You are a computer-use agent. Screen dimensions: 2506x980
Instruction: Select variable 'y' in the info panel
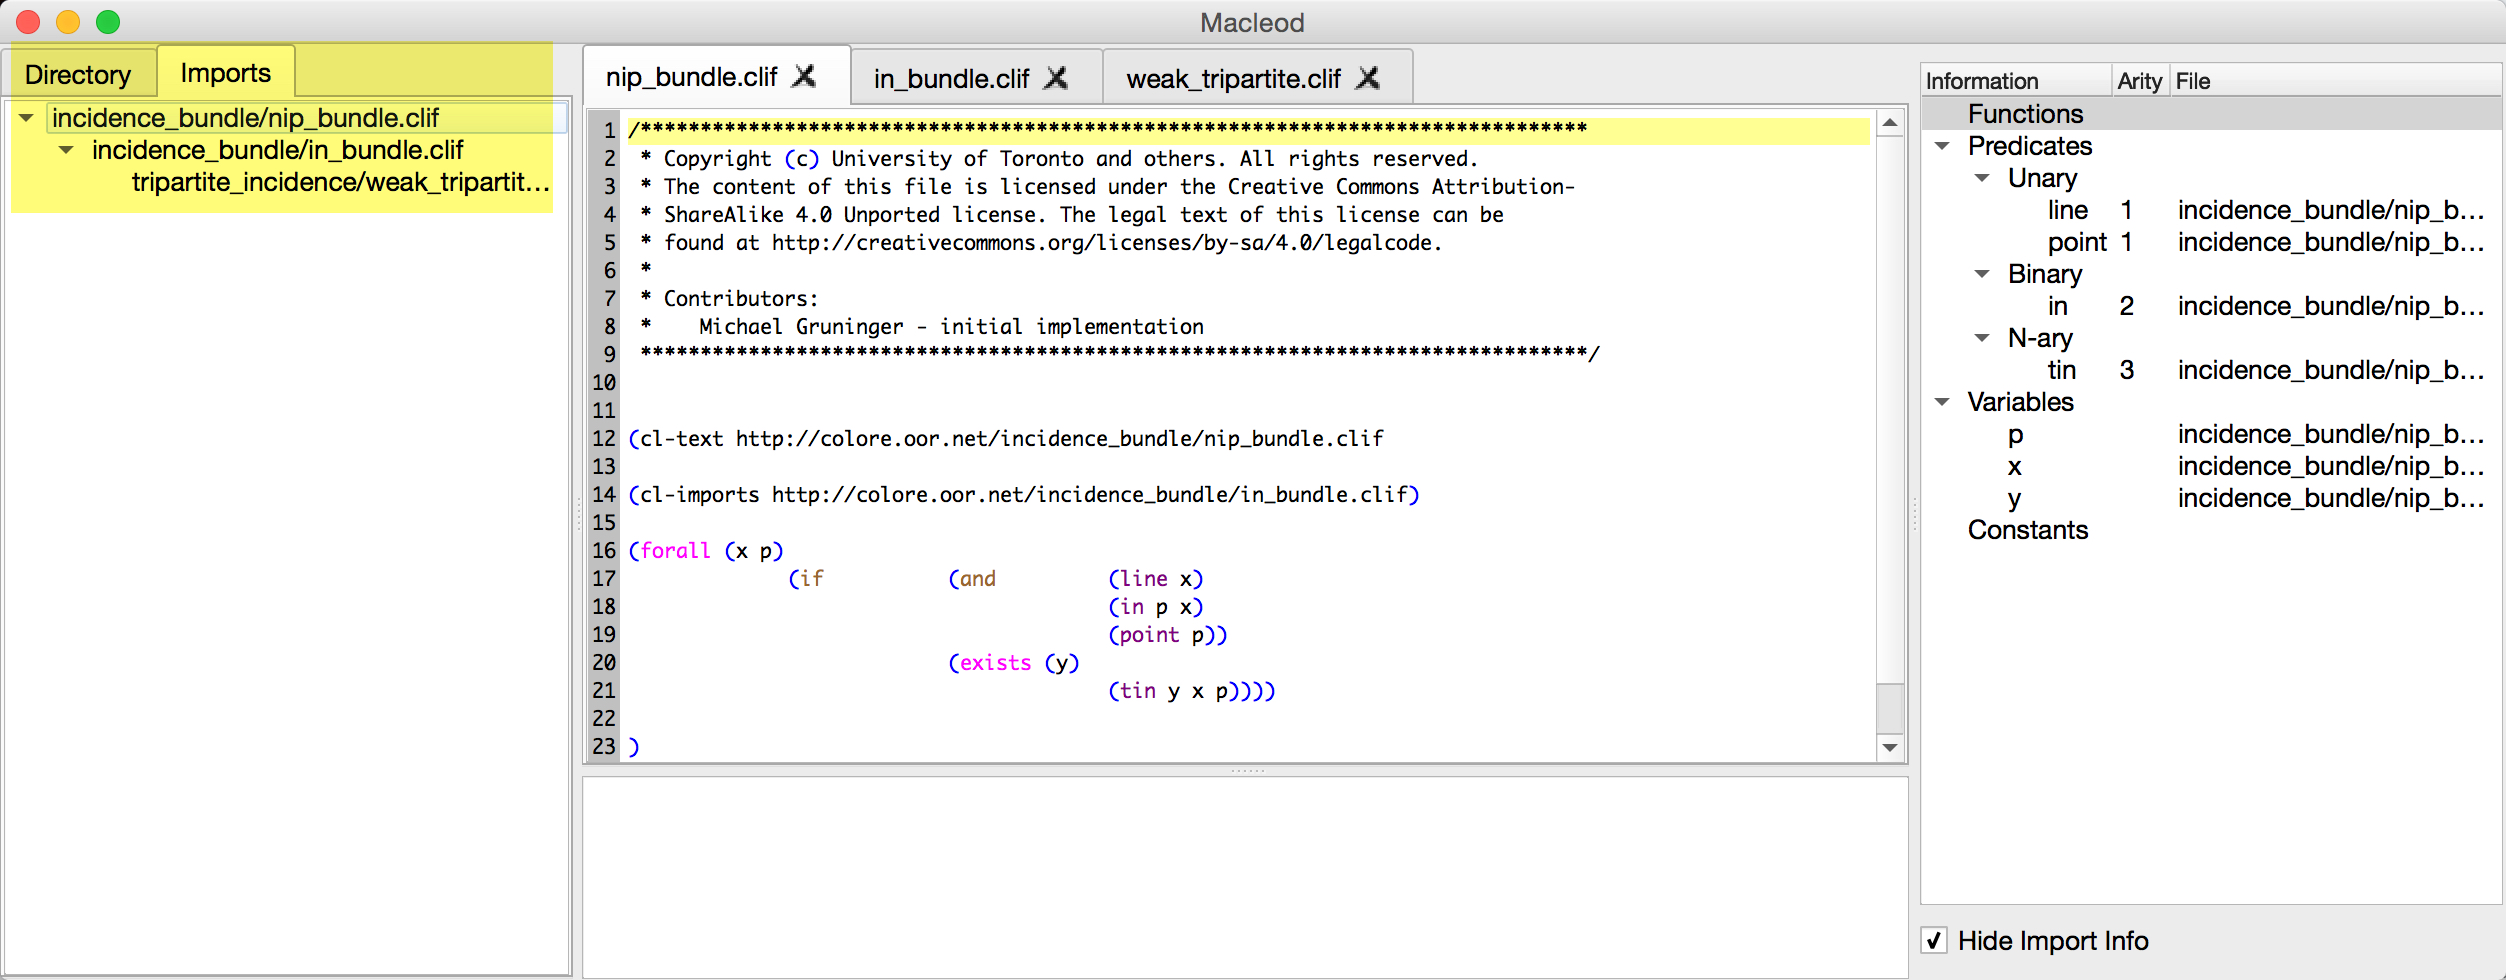coord(2211,498)
